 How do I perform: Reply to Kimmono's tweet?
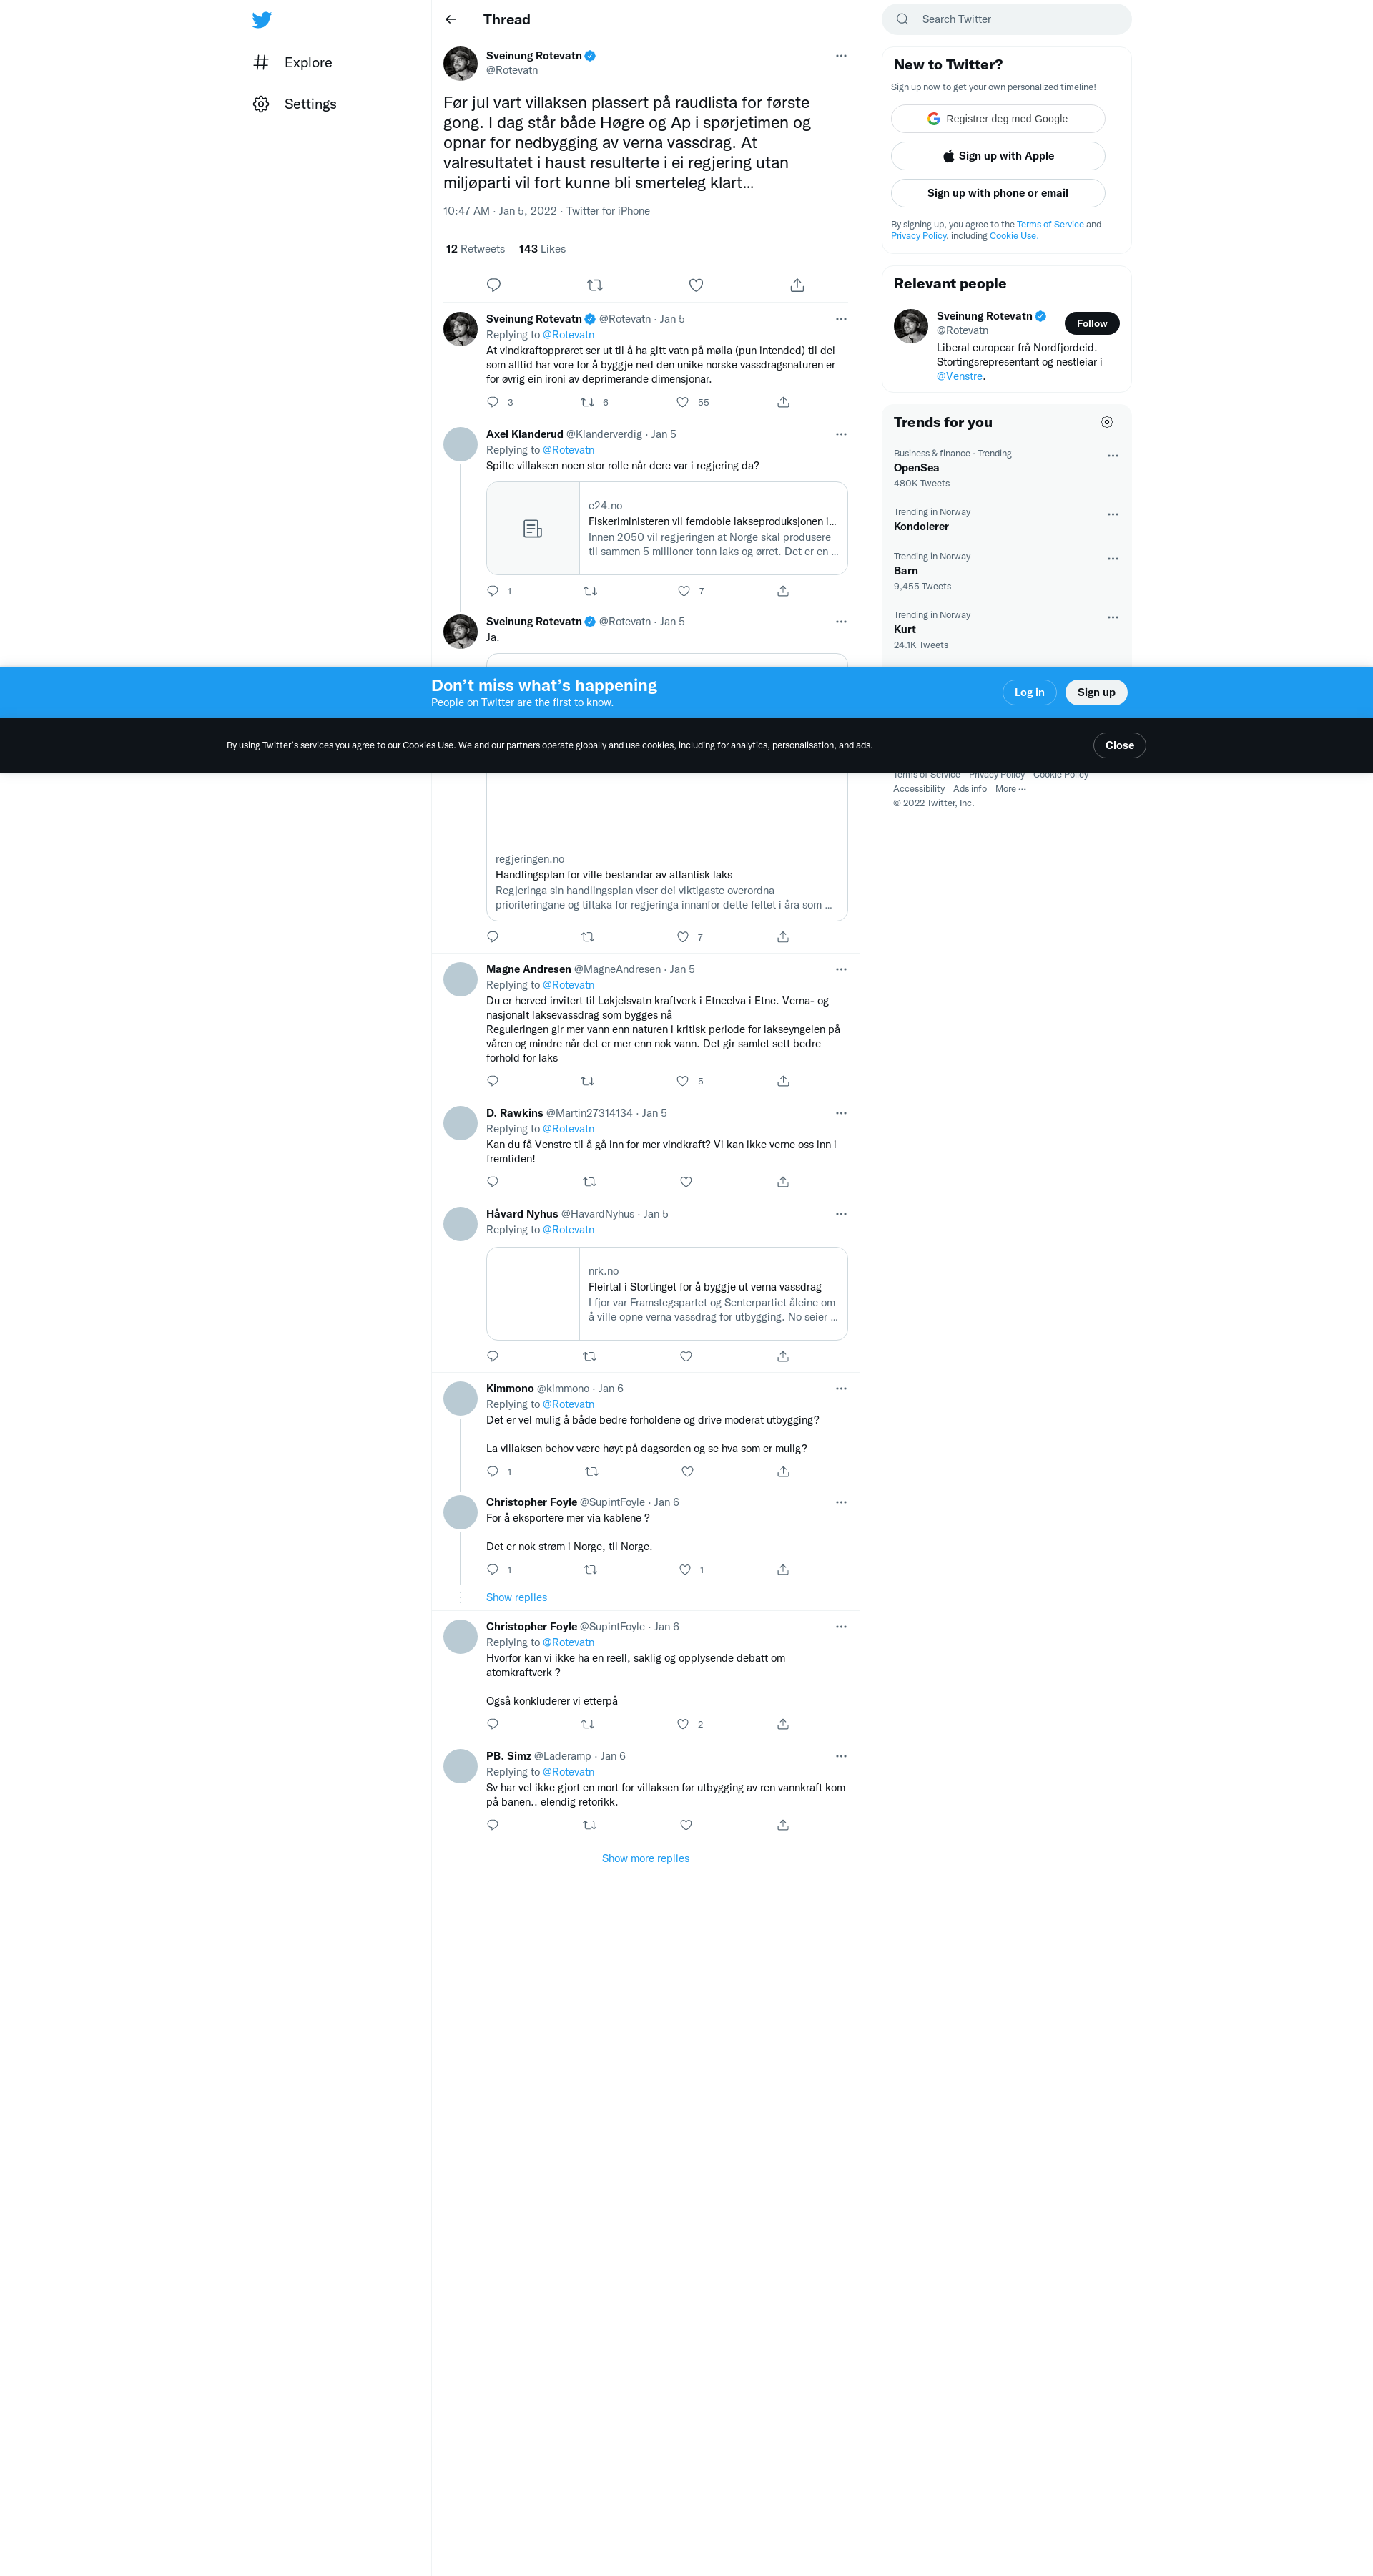[x=492, y=1472]
